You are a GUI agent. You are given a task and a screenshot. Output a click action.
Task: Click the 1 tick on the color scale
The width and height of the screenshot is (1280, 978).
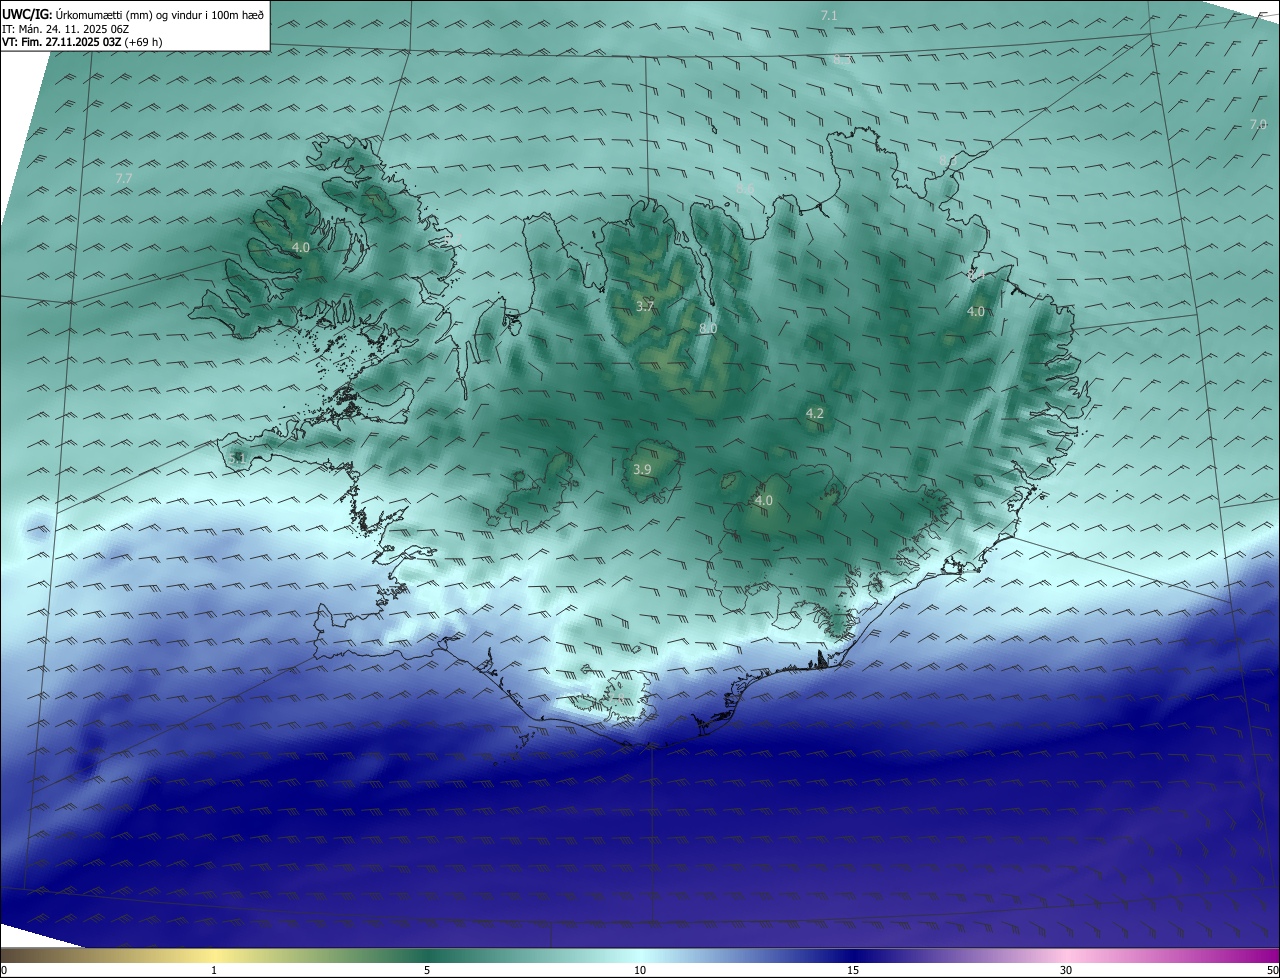(x=215, y=970)
